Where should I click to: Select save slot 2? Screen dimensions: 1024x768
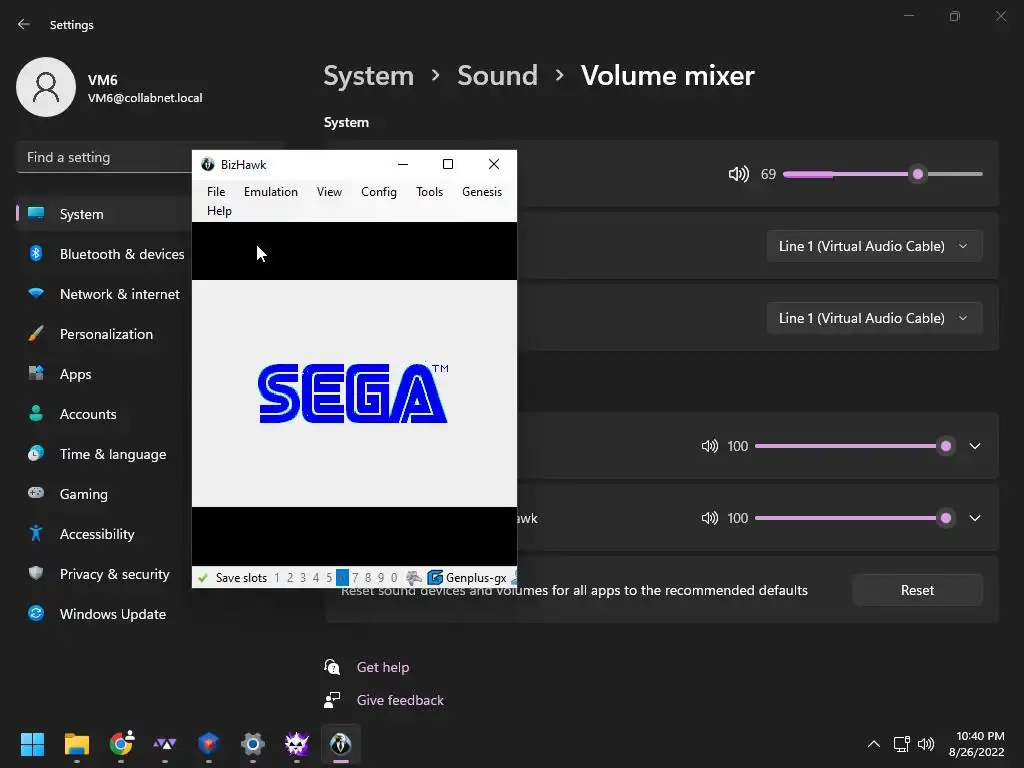(290, 578)
